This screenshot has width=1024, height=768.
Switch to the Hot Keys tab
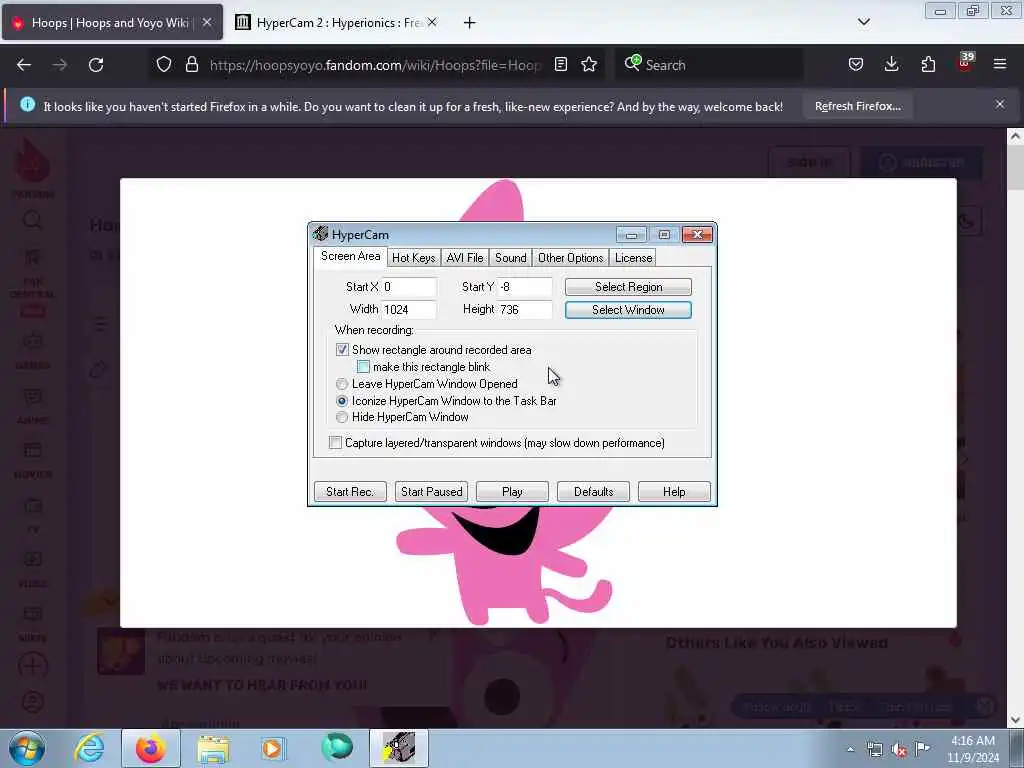click(413, 258)
